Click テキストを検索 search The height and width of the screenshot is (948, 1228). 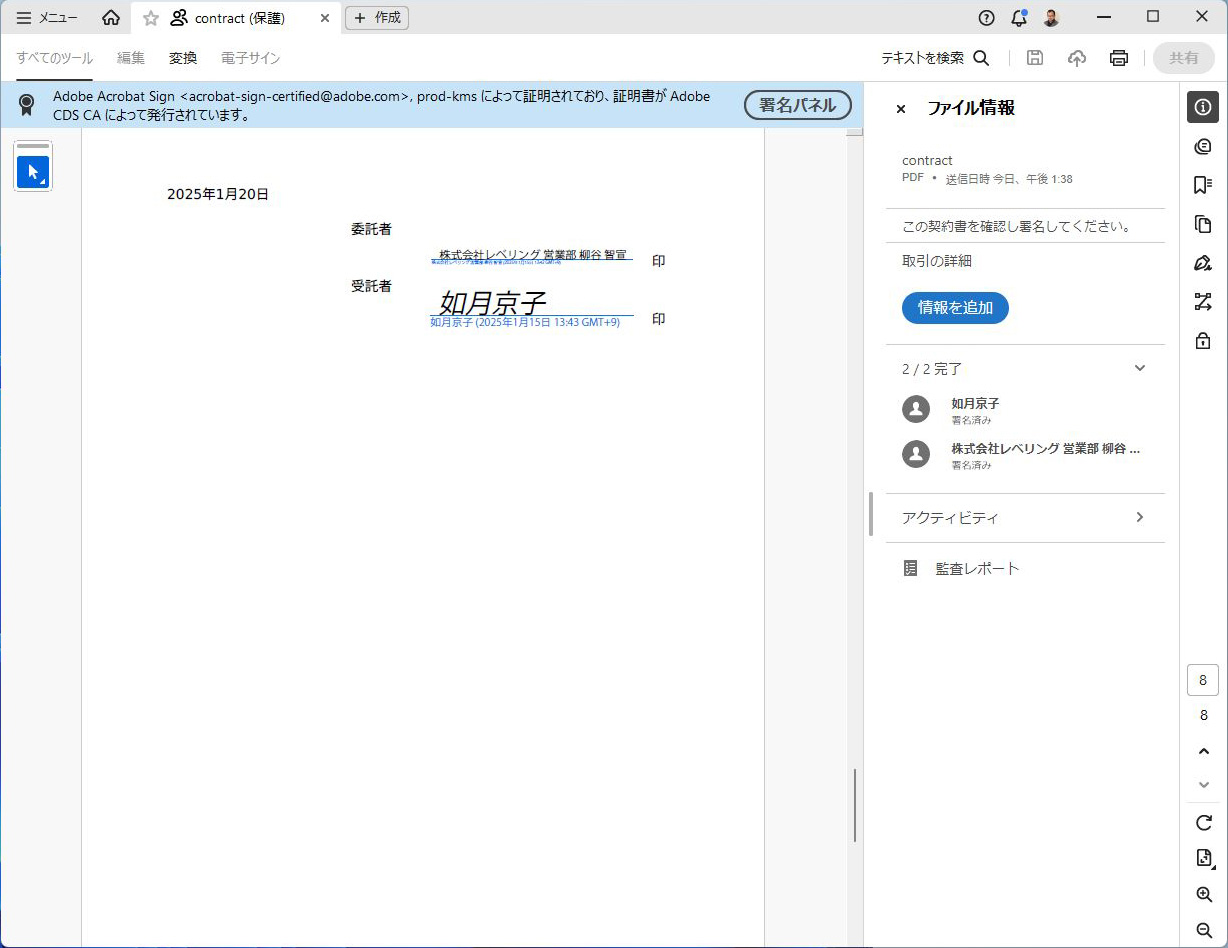pos(935,58)
